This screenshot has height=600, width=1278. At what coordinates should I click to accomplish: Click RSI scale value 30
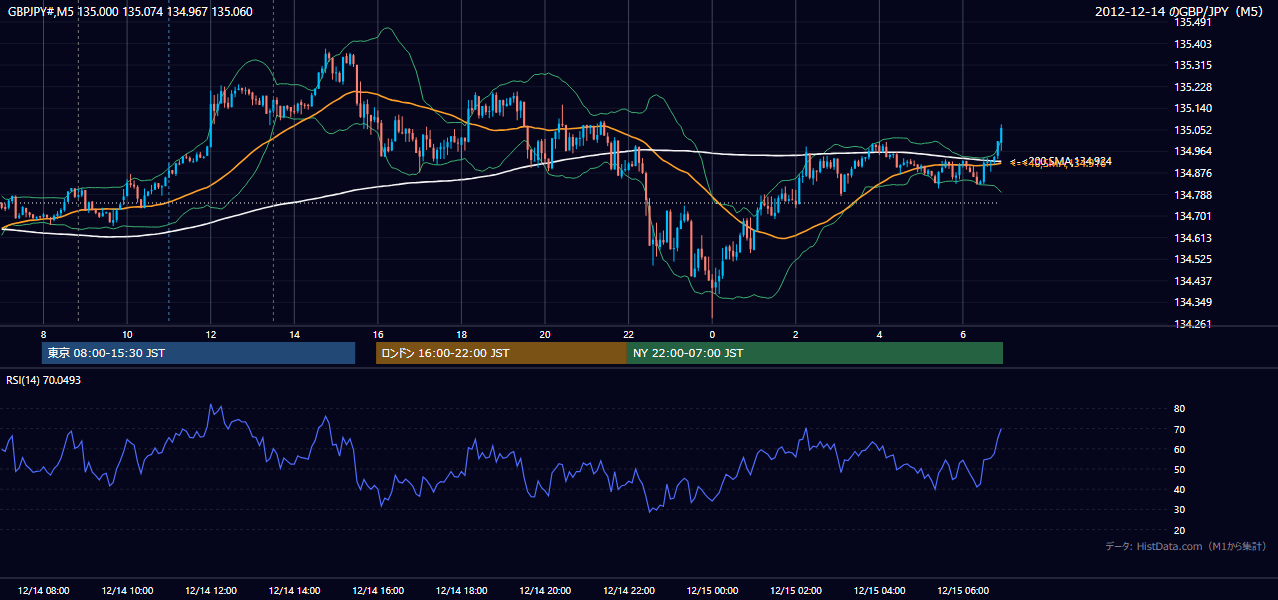1179,510
